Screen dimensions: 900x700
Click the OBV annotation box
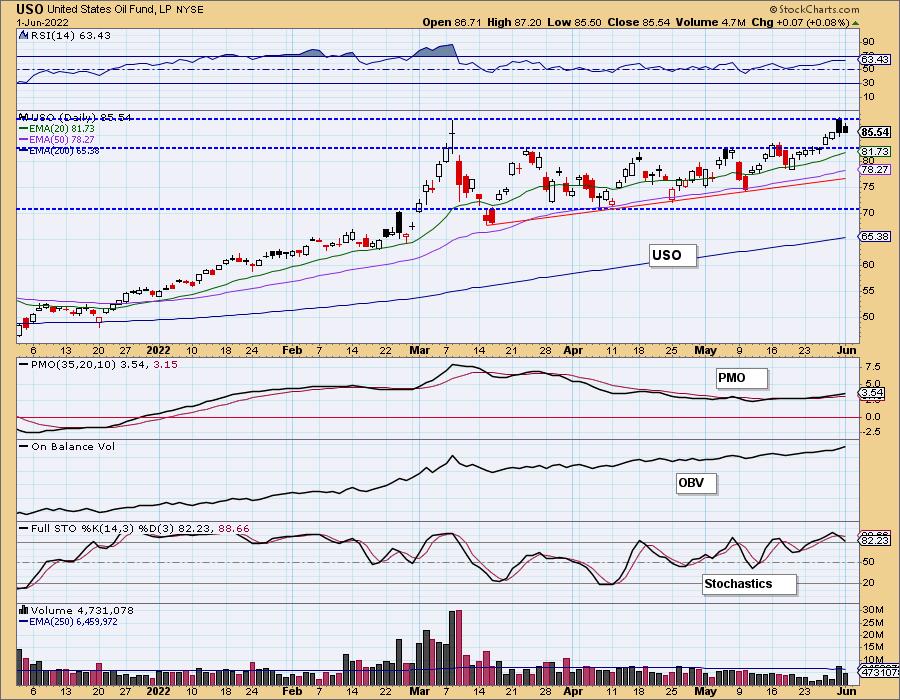pos(696,483)
